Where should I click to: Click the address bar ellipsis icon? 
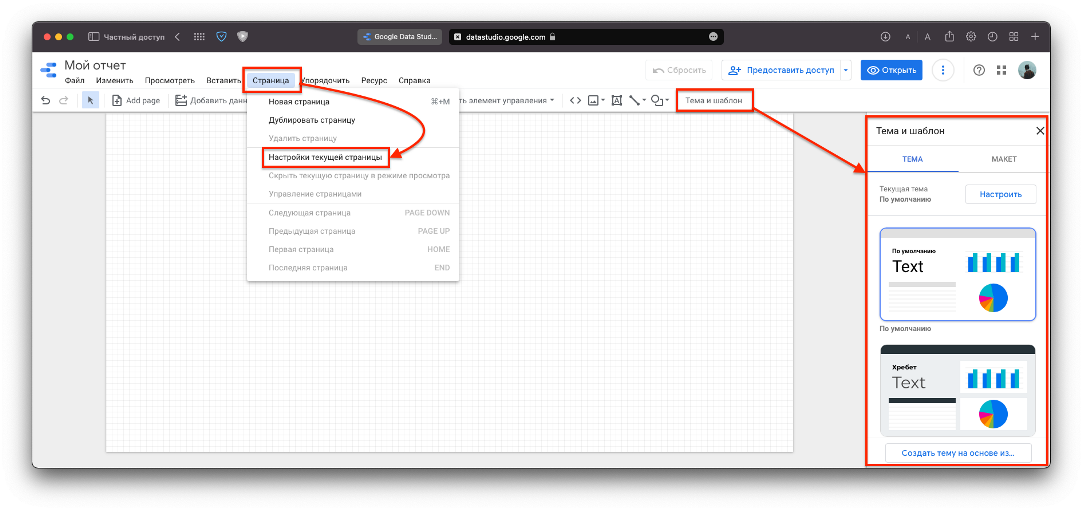[x=713, y=37]
